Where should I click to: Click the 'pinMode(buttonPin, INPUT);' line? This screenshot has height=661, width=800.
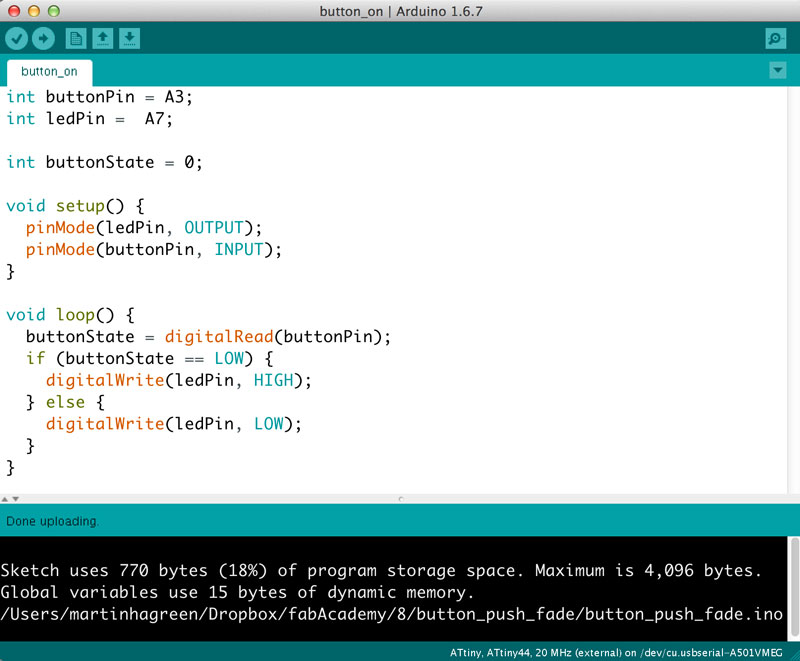[x=154, y=249]
